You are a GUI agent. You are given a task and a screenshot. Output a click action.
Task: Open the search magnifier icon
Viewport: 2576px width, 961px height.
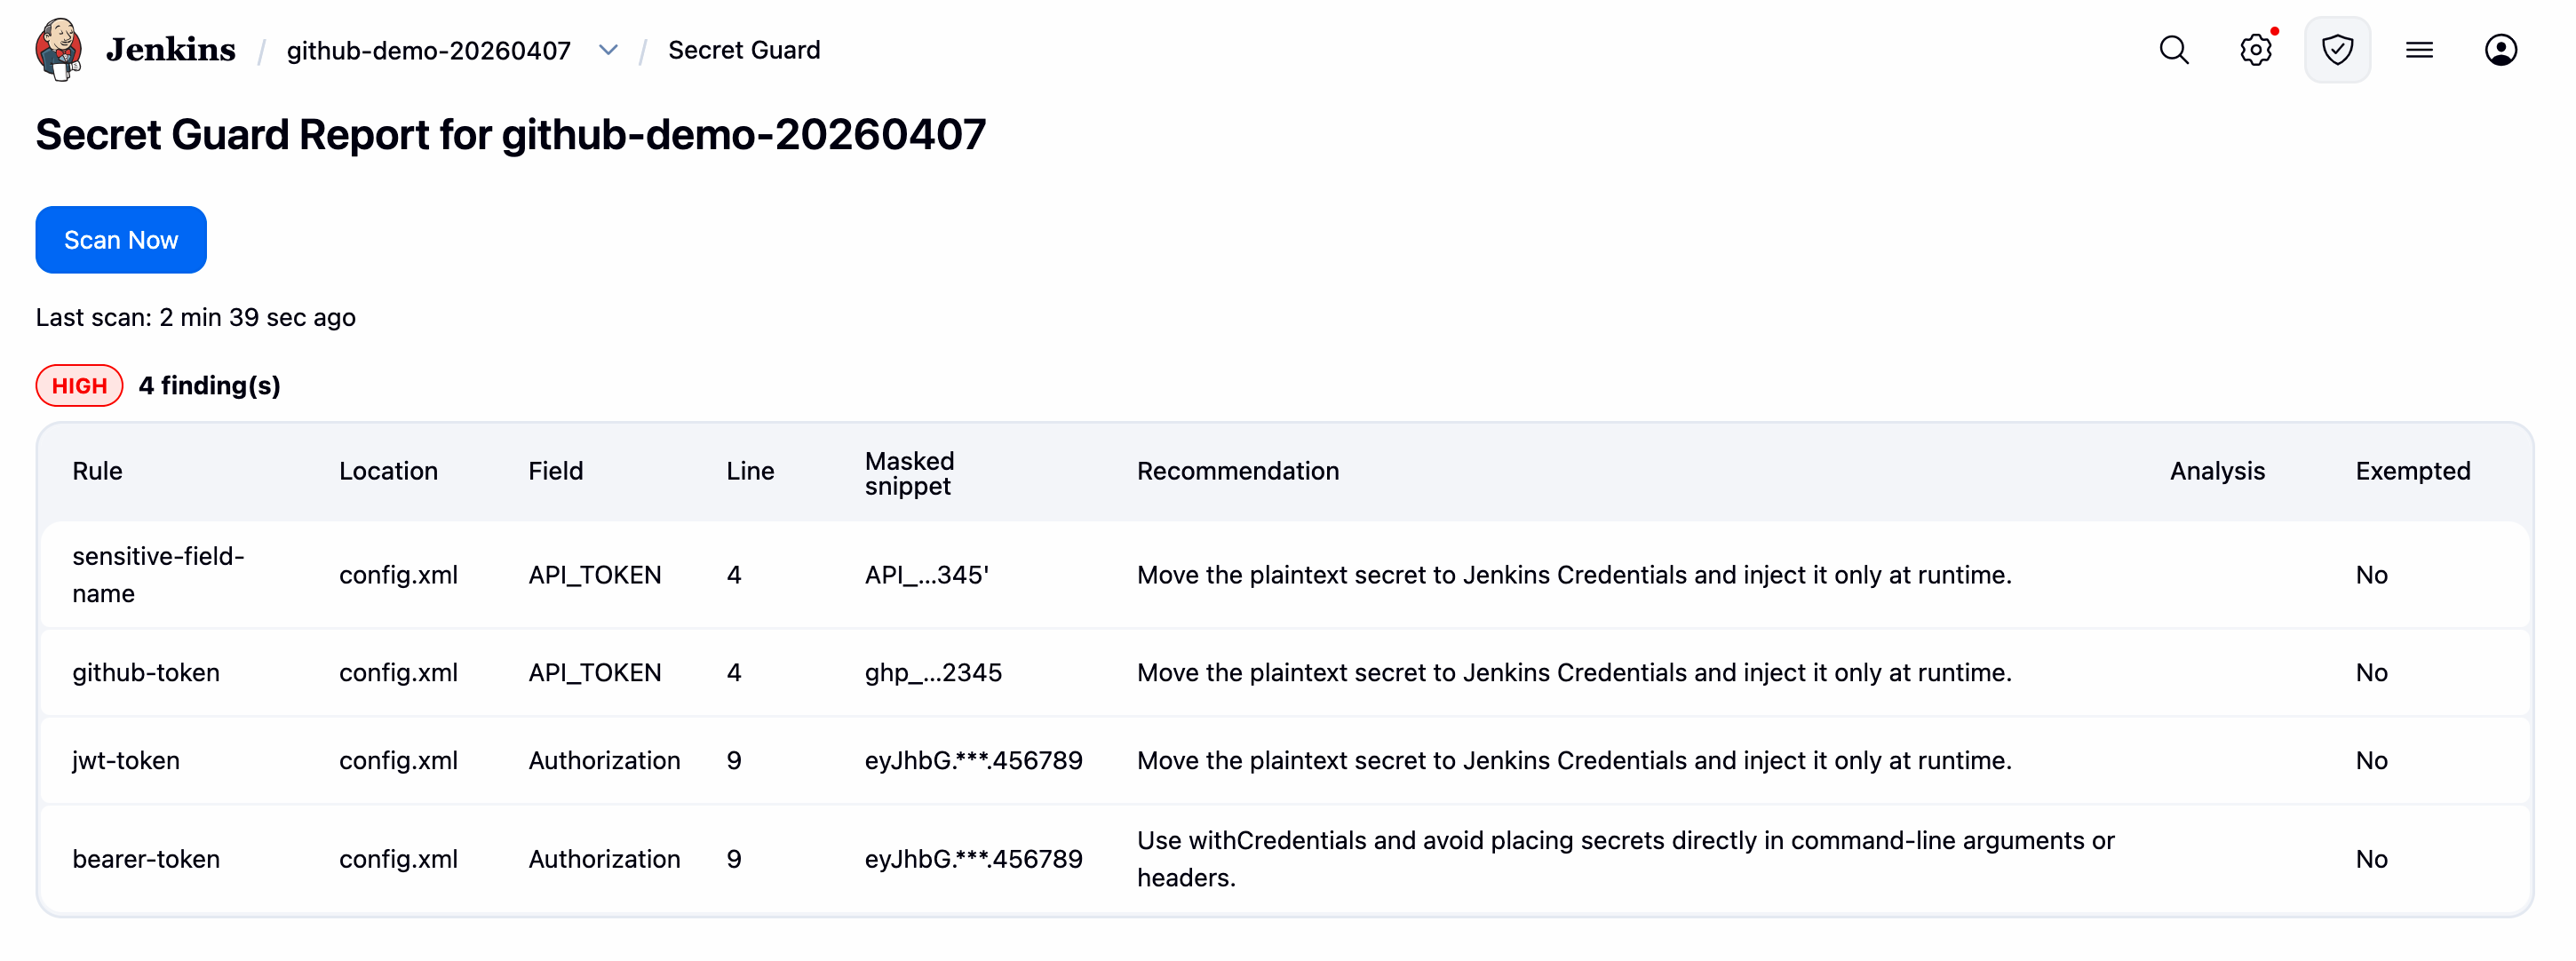pyautogui.click(x=2173, y=50)
